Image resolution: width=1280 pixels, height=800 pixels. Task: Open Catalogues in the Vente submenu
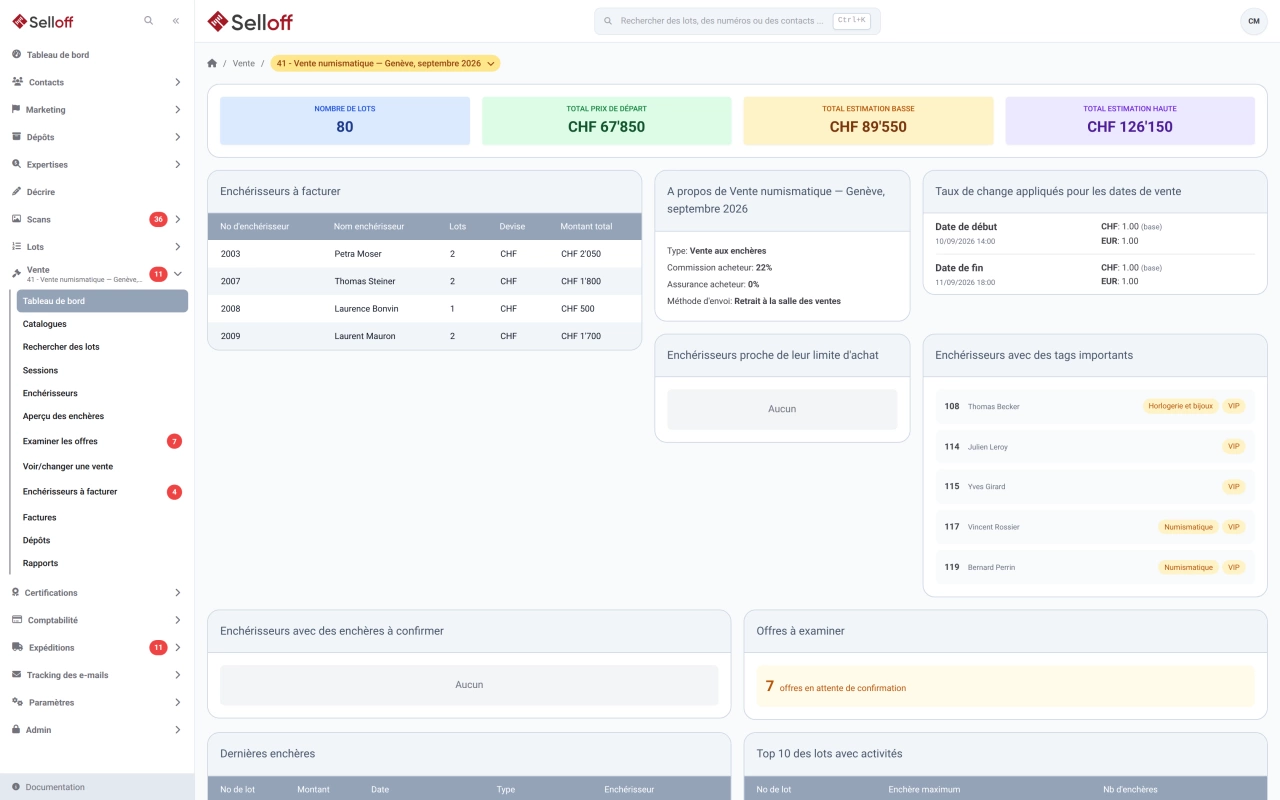tap(102, 324)
